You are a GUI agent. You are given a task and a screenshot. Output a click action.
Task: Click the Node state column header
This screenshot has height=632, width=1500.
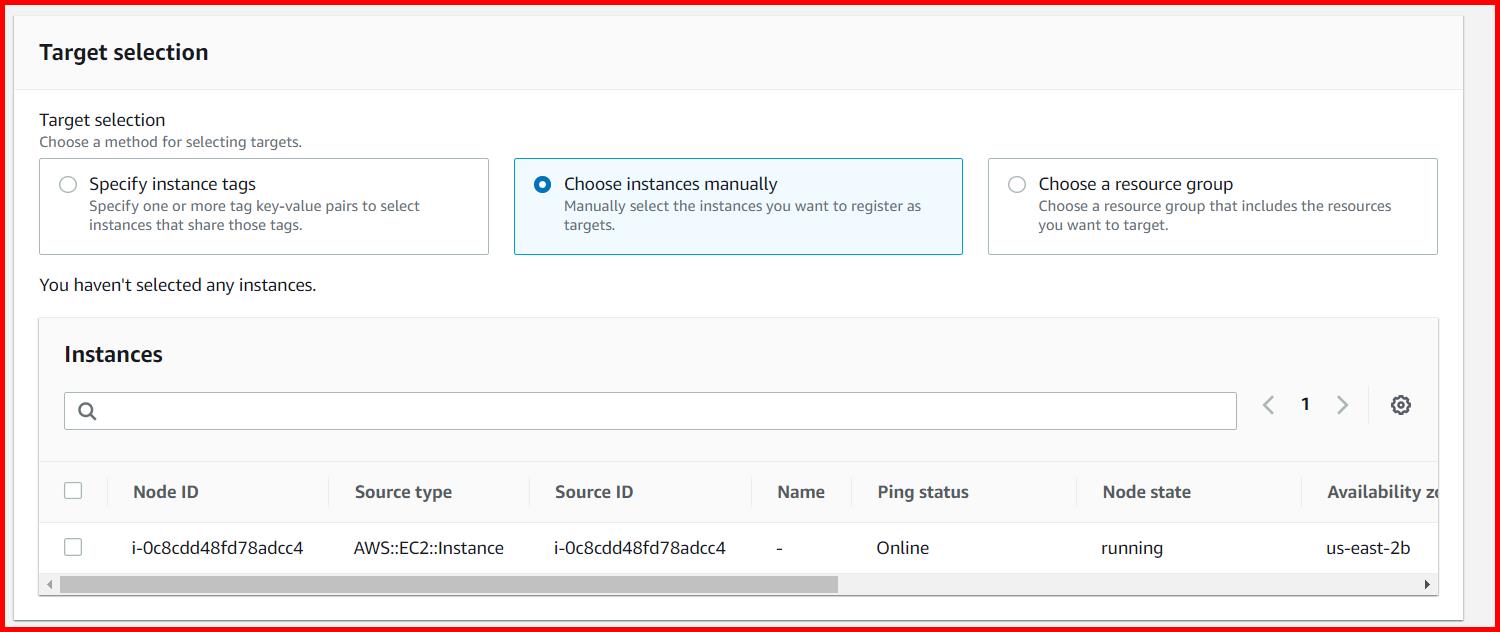[1146, 491]
